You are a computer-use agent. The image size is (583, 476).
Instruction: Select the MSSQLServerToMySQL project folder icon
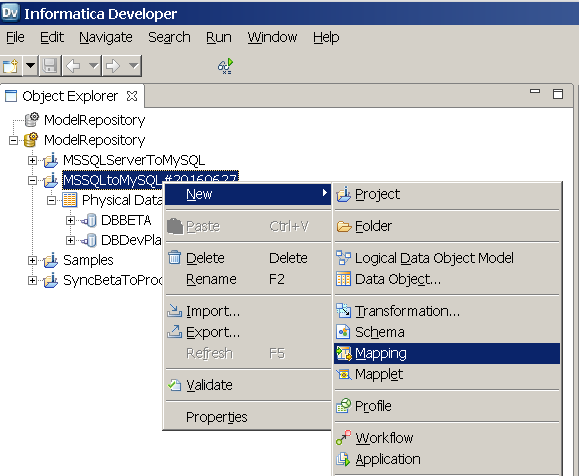point(51,160)
